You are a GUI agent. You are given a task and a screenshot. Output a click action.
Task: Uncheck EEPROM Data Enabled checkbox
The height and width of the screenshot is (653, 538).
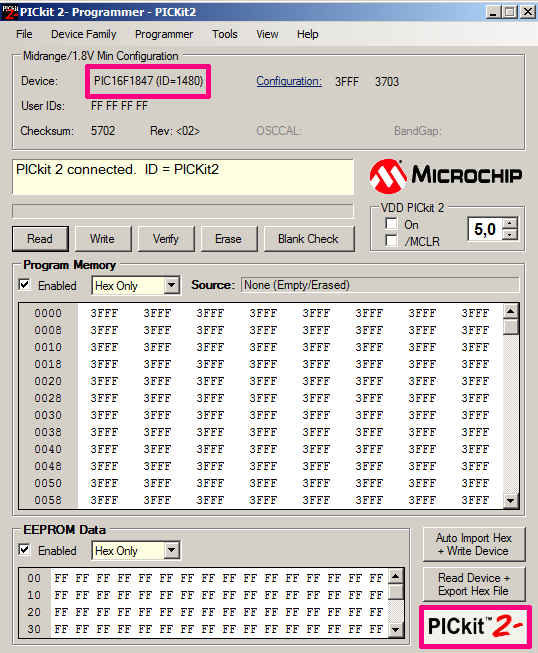[x=25, y=550]
